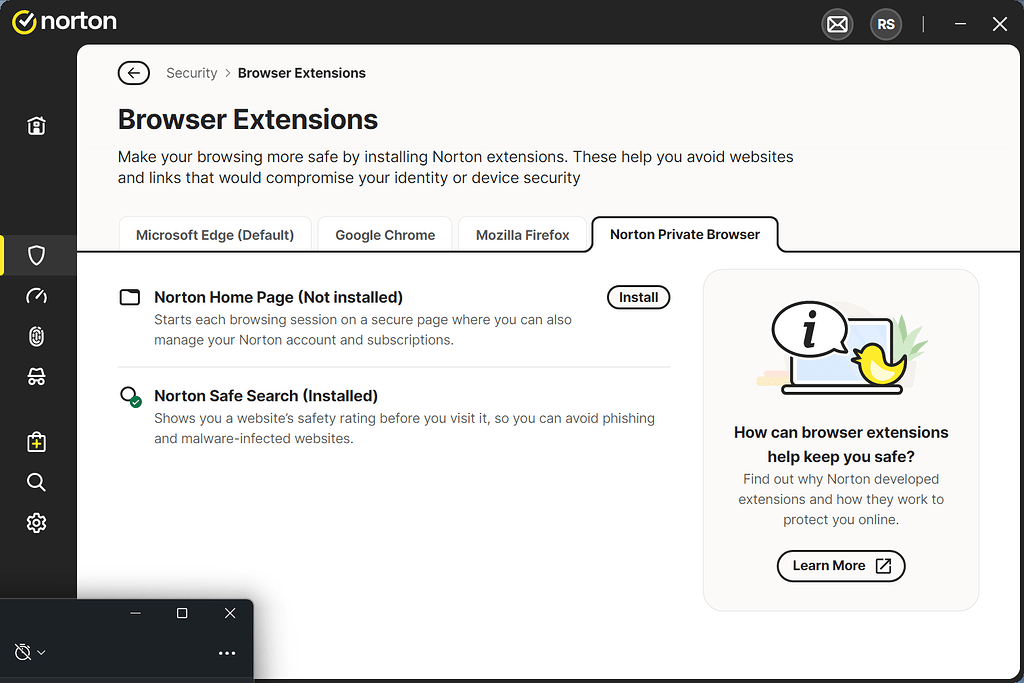This screenshot has width=1024, height=683.
Task: Open the store icon in the sidebar
Action: pyautogui.click(x=36, y=441)
